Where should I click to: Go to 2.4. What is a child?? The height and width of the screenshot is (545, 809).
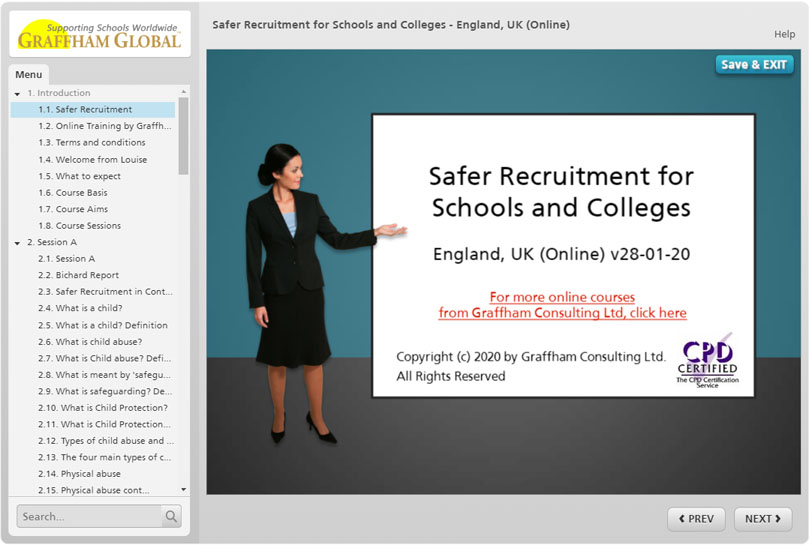click(80, 308)
